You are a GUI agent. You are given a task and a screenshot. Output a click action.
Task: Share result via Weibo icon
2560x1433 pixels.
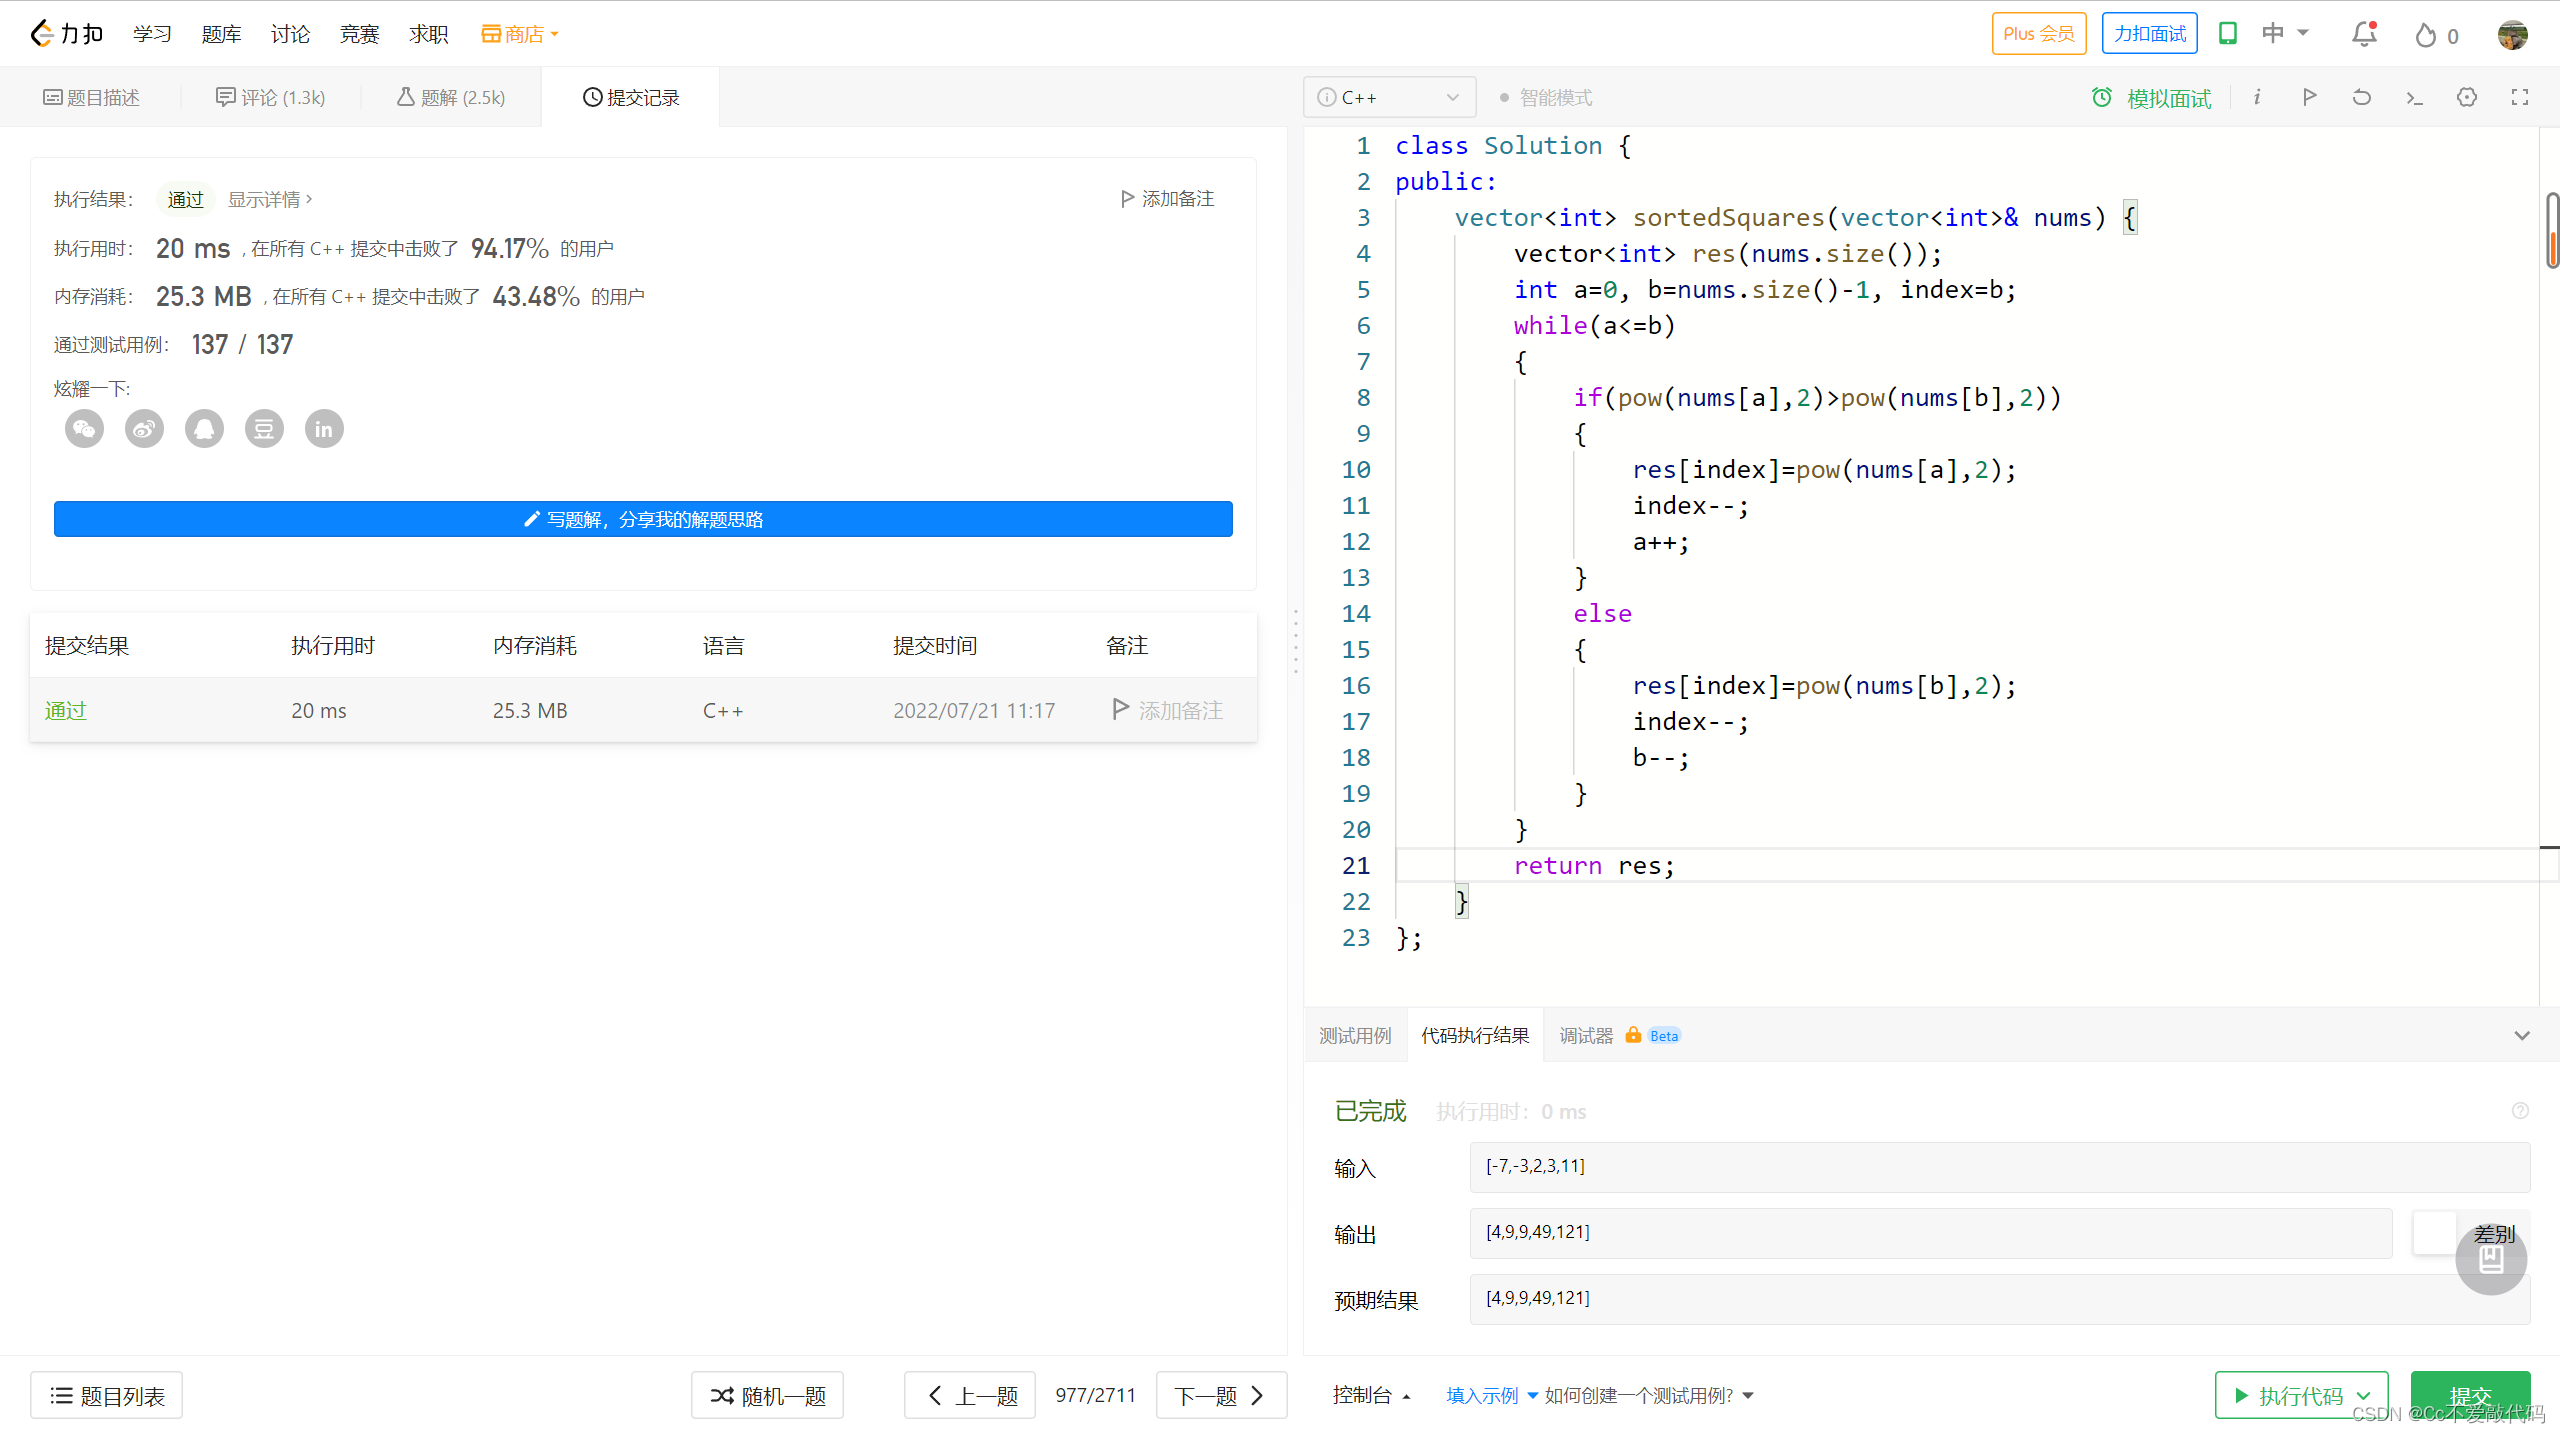point(144,429)
